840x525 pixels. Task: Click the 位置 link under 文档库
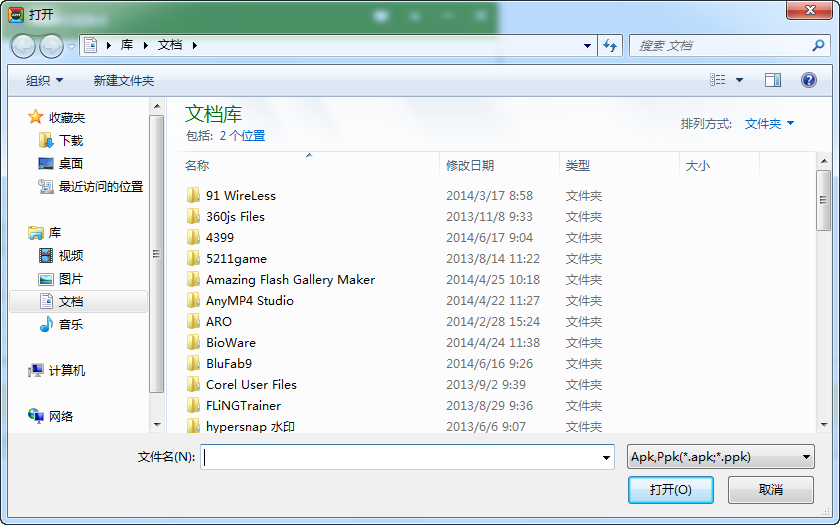[x=254, y=136]
